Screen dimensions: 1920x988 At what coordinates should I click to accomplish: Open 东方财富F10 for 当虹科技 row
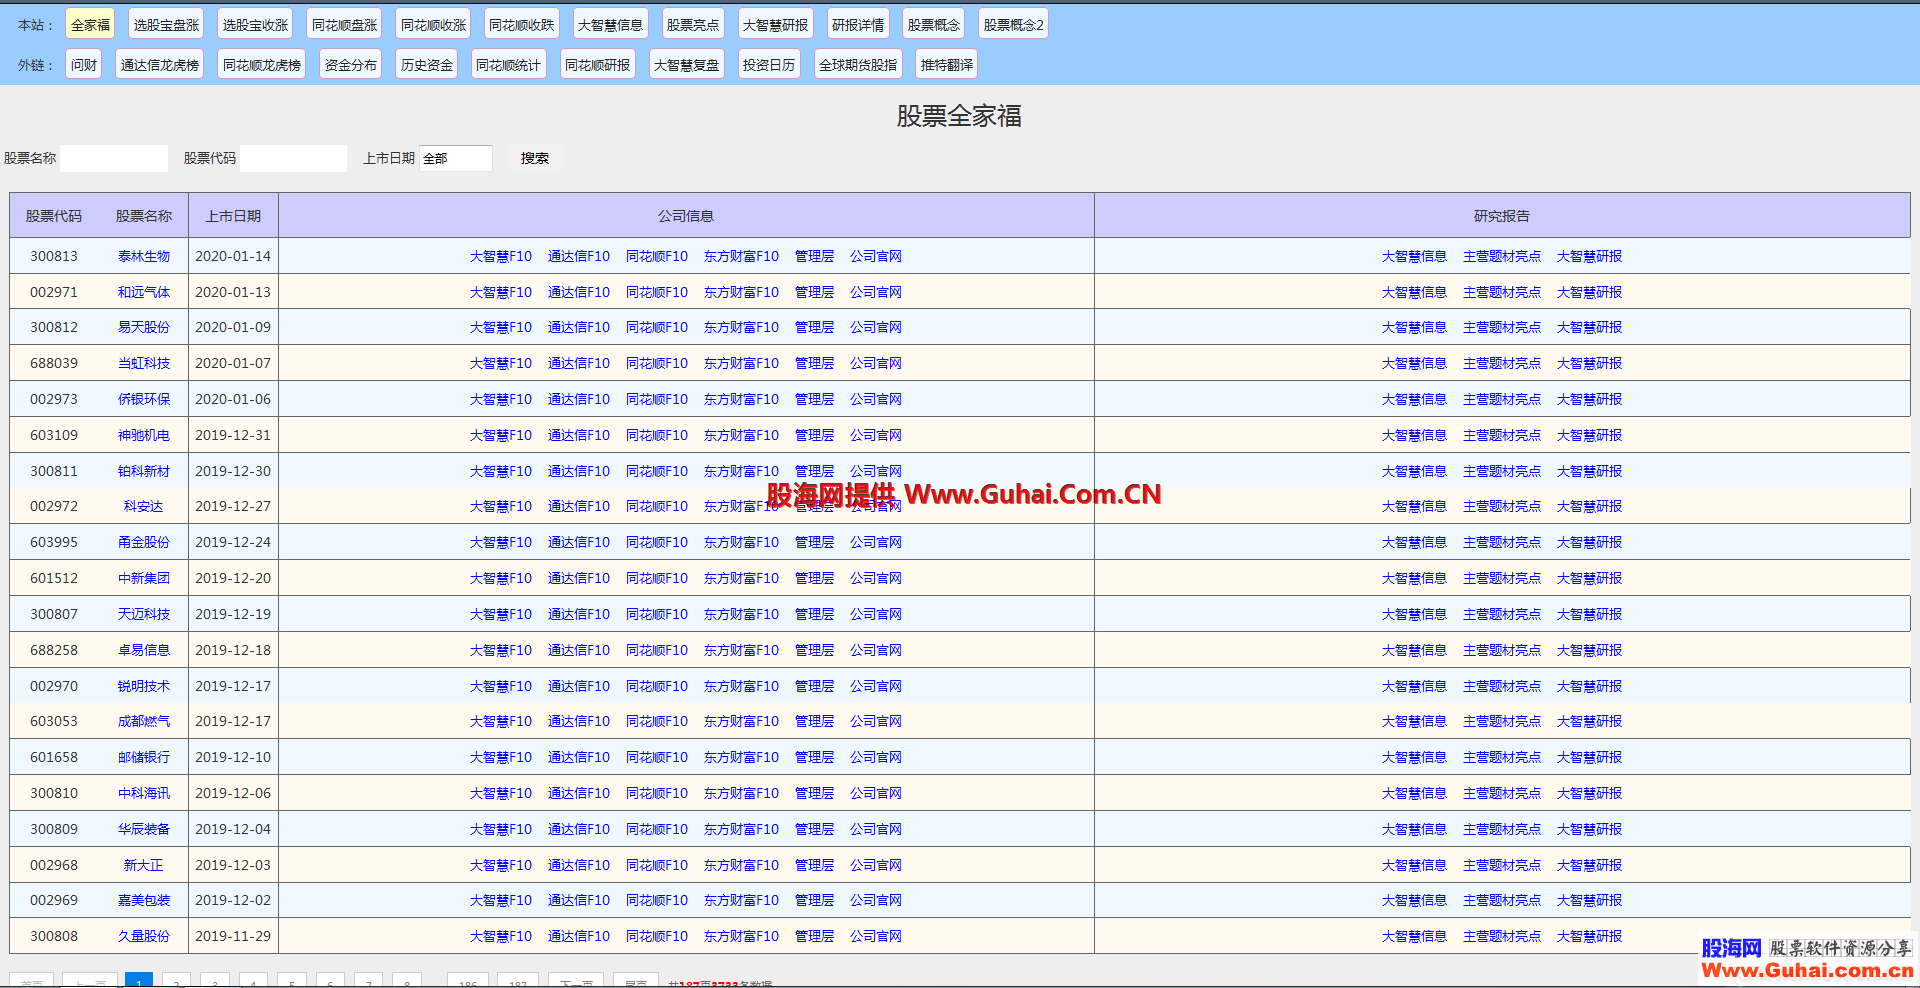741,363
